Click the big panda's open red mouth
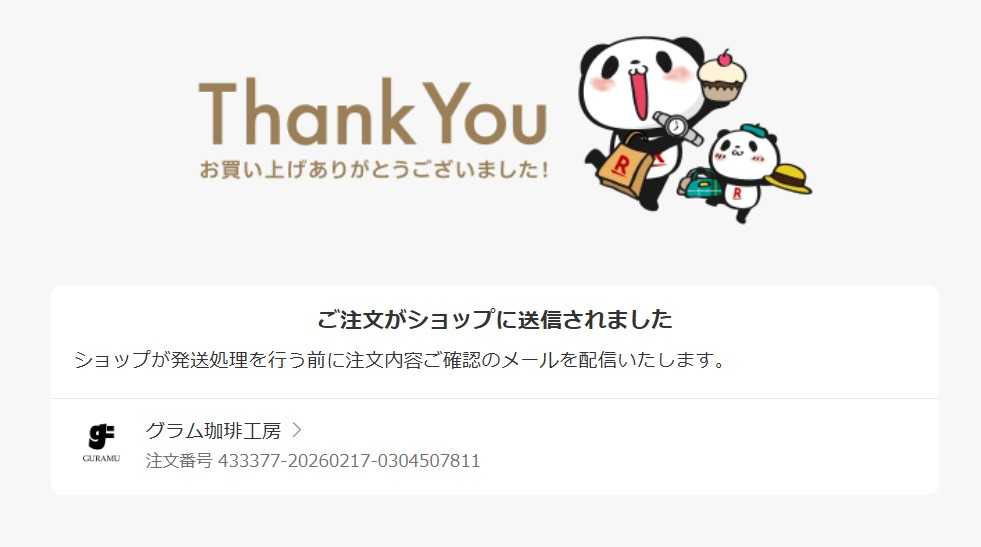This screenshot has height=547, width=981. pos(640,93)
